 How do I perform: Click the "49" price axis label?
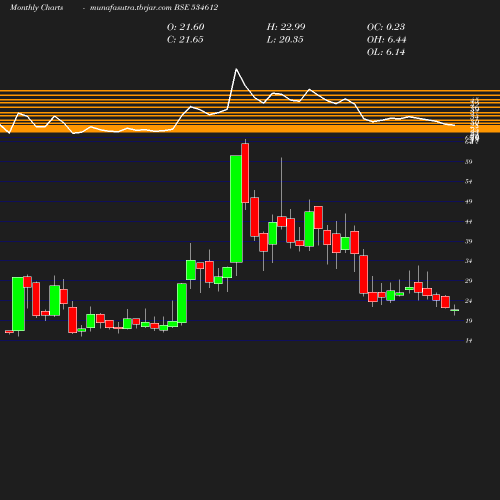pos(469,202)
